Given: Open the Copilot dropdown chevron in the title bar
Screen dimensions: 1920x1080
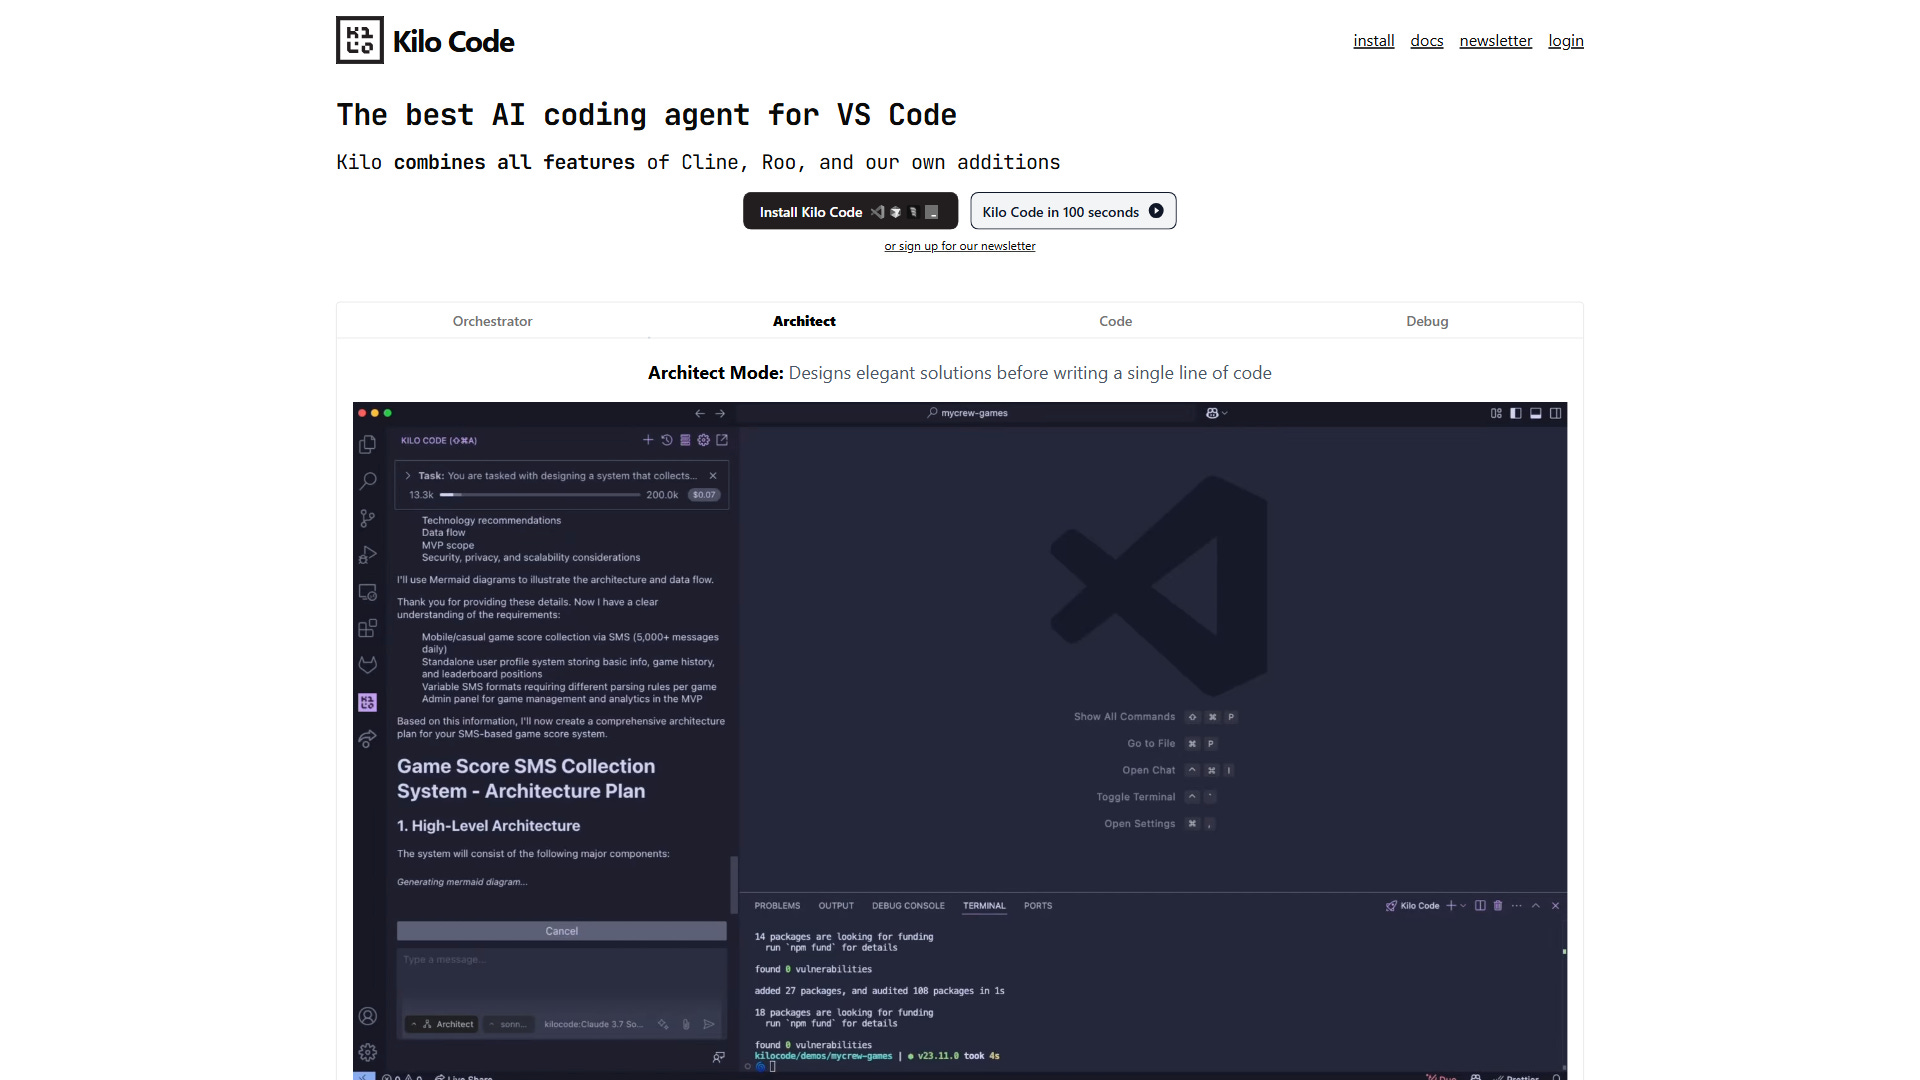Looking at the screenshot, I should (1225, 413).
